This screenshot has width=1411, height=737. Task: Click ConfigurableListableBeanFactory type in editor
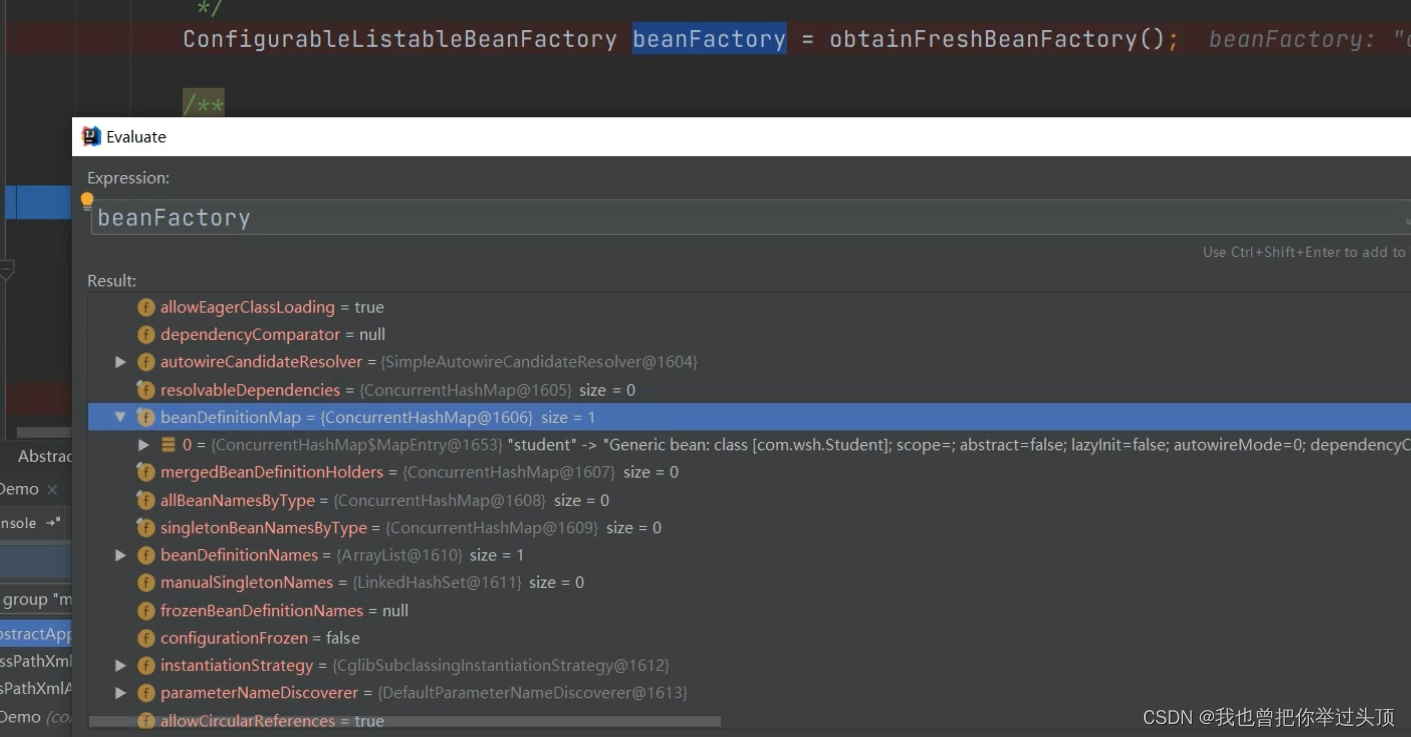[x=400, y=39]
